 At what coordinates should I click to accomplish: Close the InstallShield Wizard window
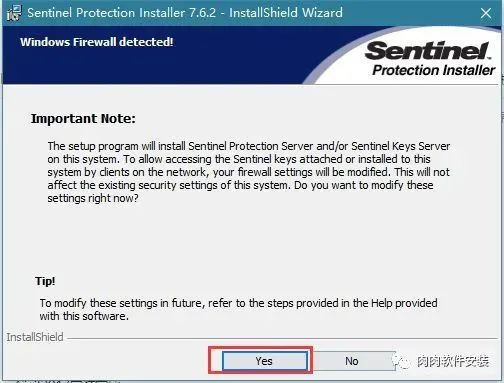(x=486, y=13)
